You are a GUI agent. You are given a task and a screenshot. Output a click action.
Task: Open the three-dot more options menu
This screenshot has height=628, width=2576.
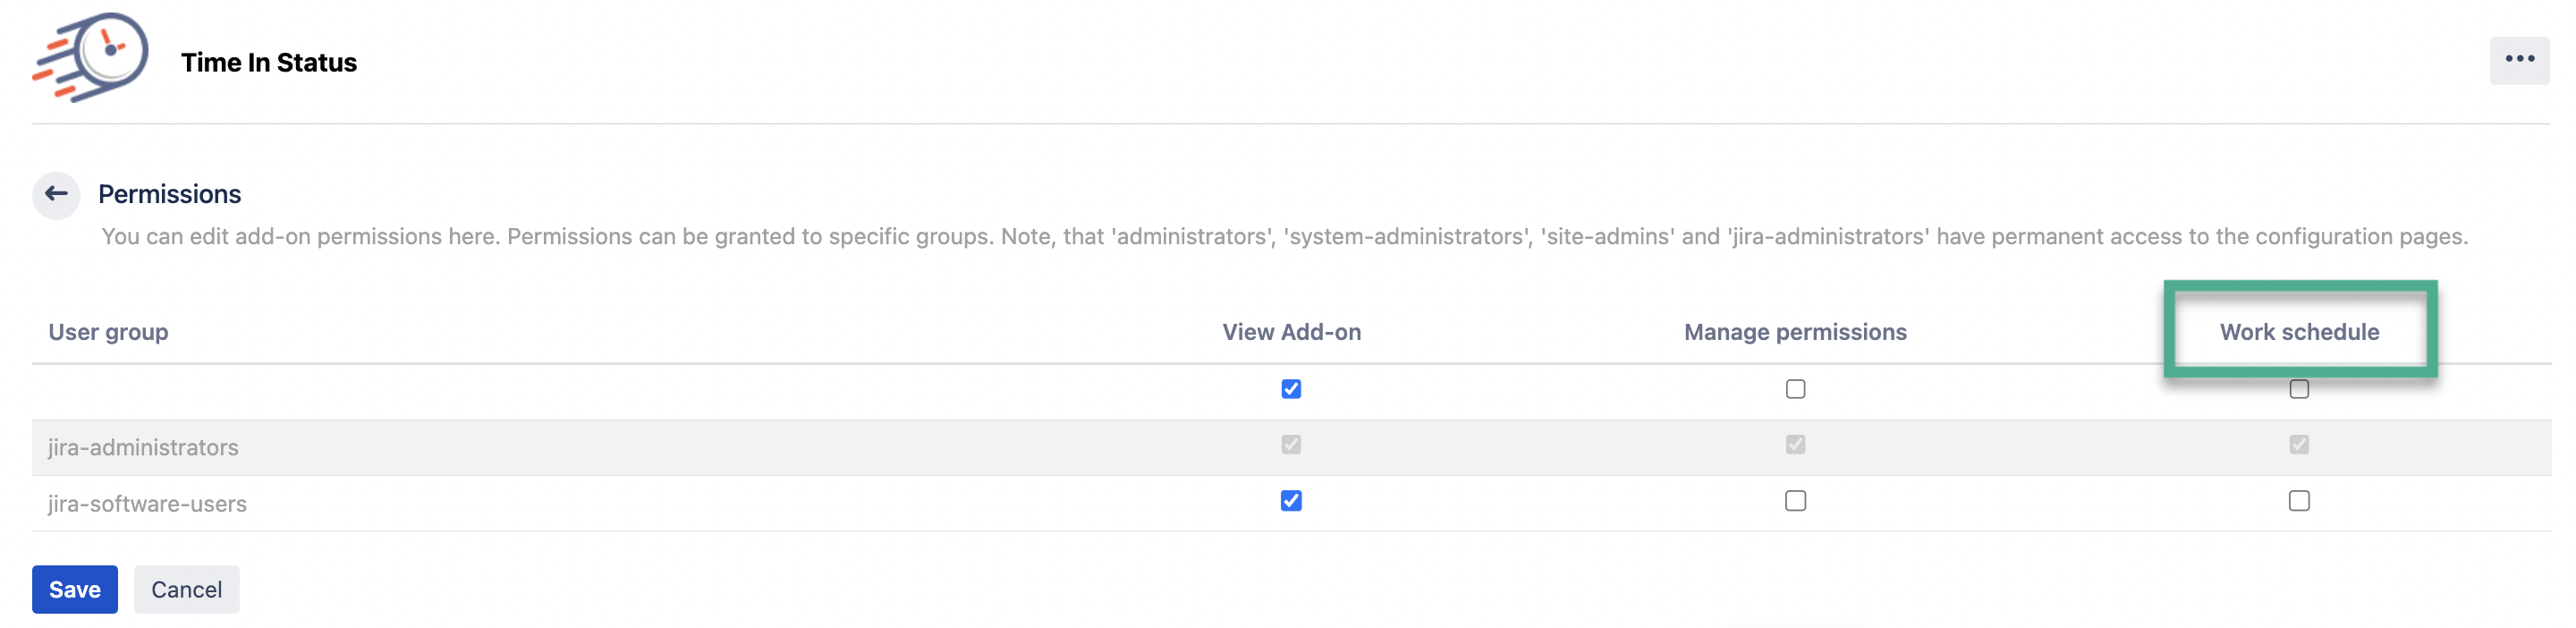tap(2518, 60)
